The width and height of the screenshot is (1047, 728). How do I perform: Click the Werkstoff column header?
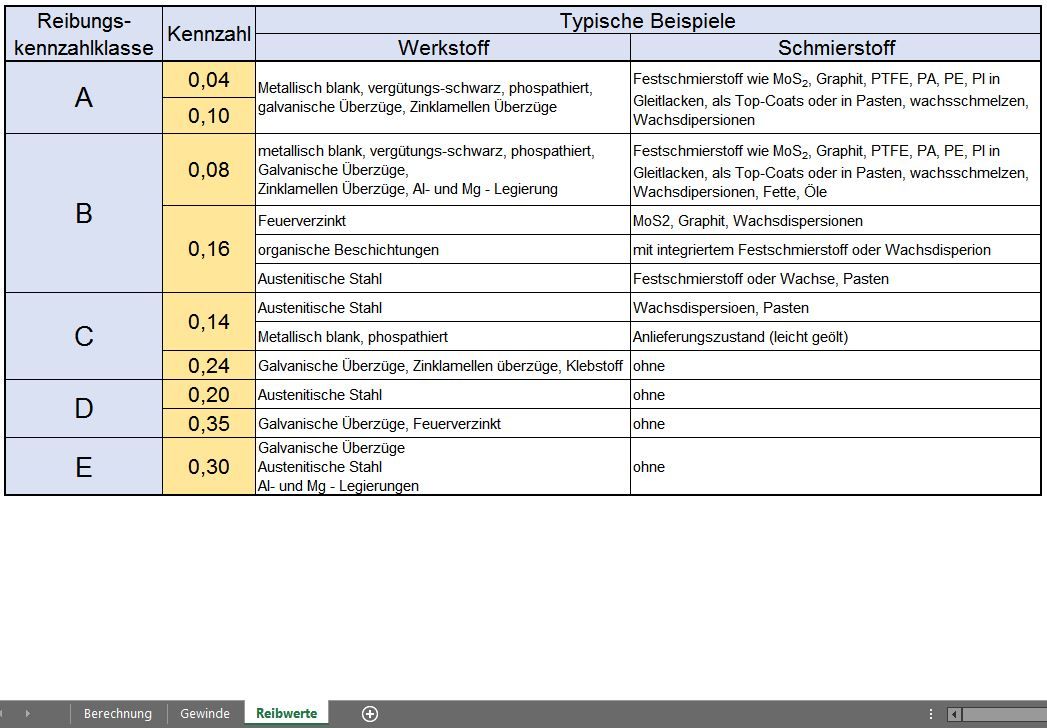(x=443, y=47)
